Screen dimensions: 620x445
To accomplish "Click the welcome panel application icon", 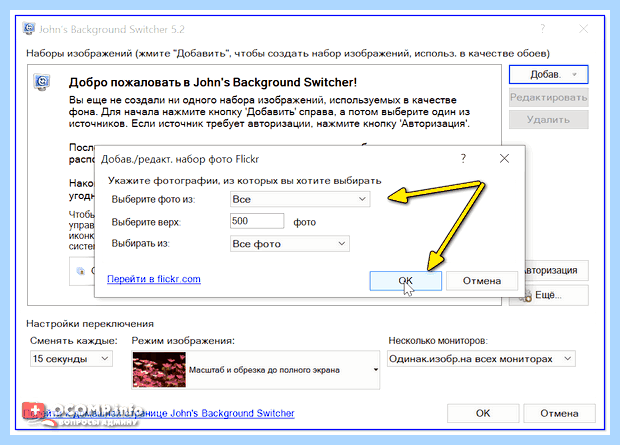I will 42,82.
